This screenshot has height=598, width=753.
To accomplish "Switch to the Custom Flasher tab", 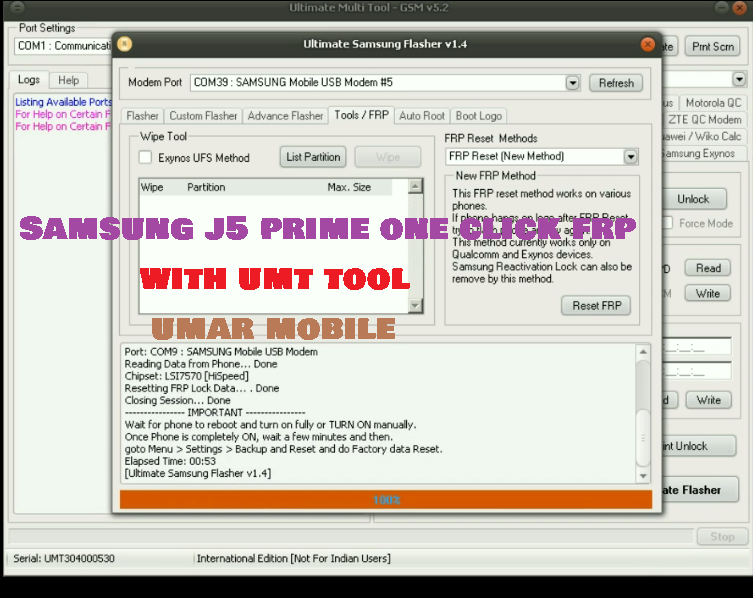I will coord(203,116).
